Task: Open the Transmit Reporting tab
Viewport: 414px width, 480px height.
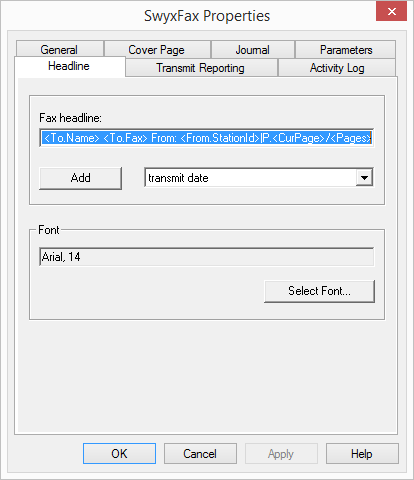Action: pos(201,68)
